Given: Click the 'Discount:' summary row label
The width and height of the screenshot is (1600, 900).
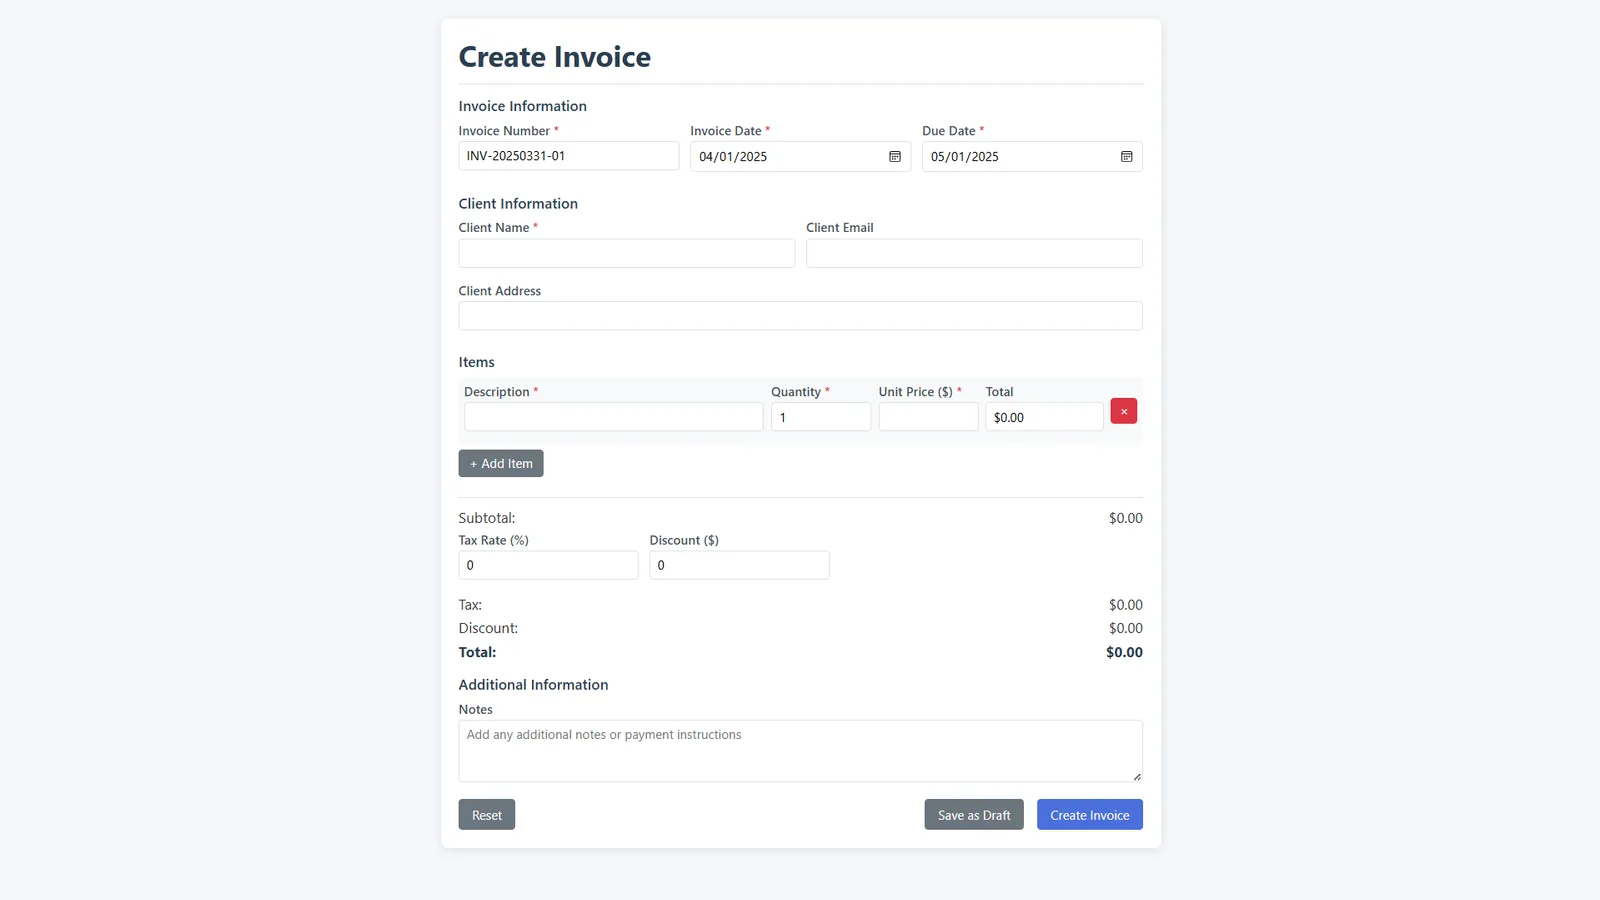Looking at the screenshot, I should [488, 628].
